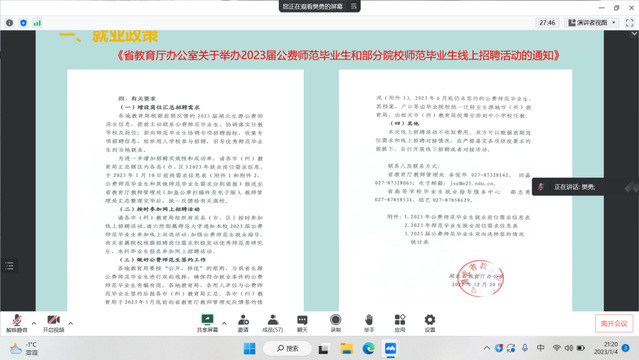Open the Wi-Fi network tray icon

(556, 348)
